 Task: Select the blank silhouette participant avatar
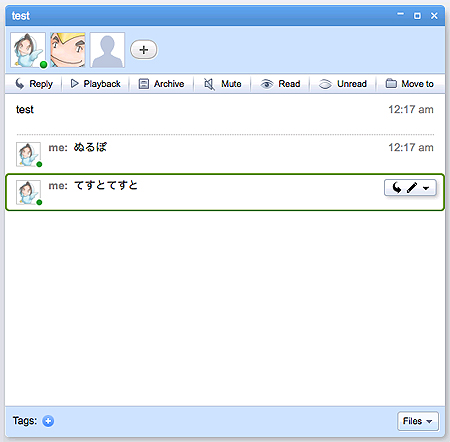click(x=107, y=50)
